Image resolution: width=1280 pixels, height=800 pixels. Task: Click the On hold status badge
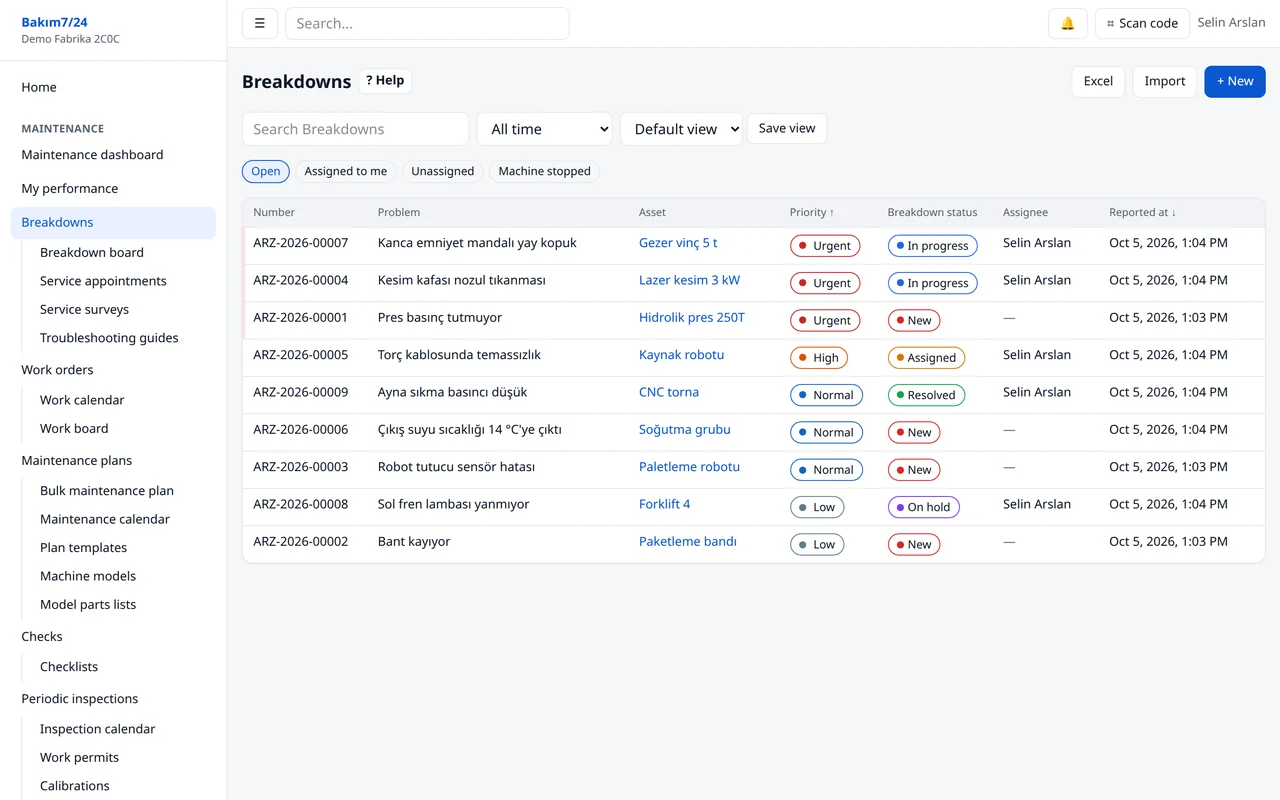click(x=924, y=507)
